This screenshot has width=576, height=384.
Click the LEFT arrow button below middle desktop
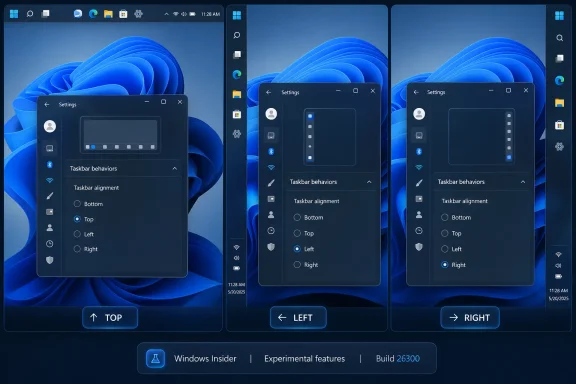tap(298, 317)
